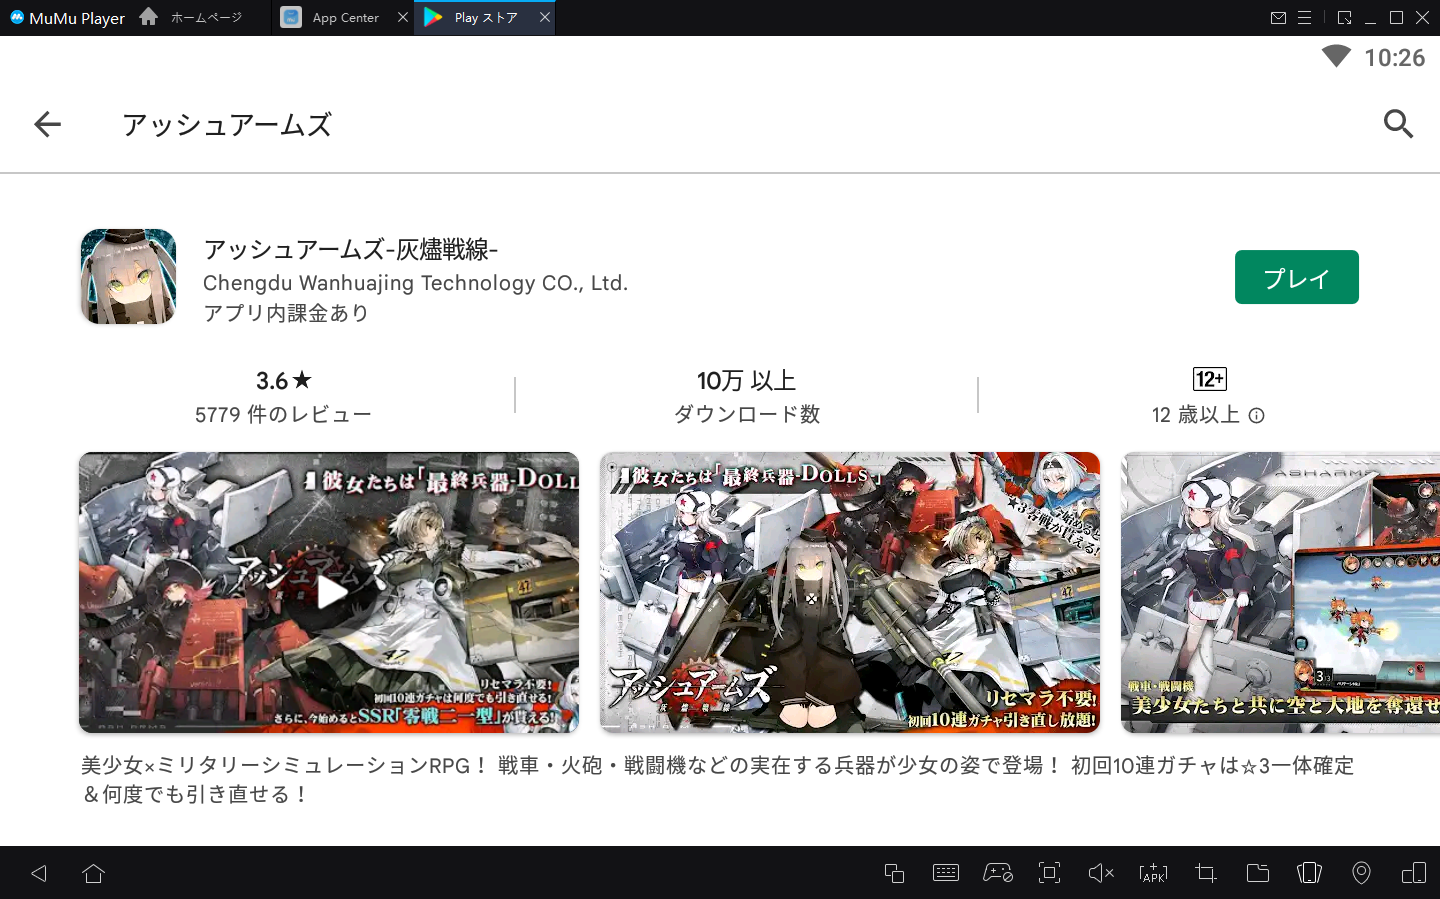Open the third screenshot showing battle gameplay
Image resolution: width=1440 pixels, height=899 pixels.
tap(1280, 592)
